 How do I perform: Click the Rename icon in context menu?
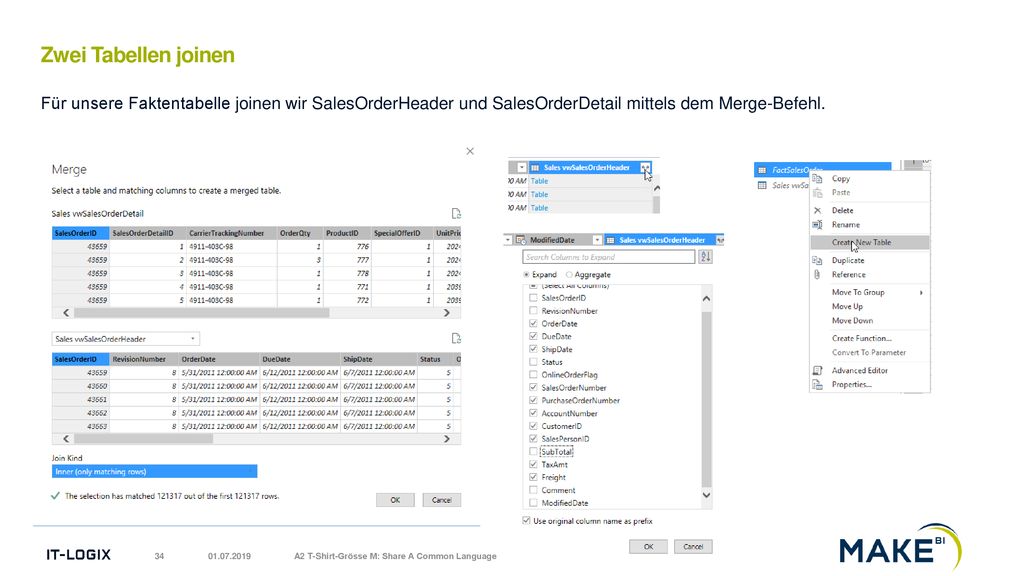(x=817, y=225)
